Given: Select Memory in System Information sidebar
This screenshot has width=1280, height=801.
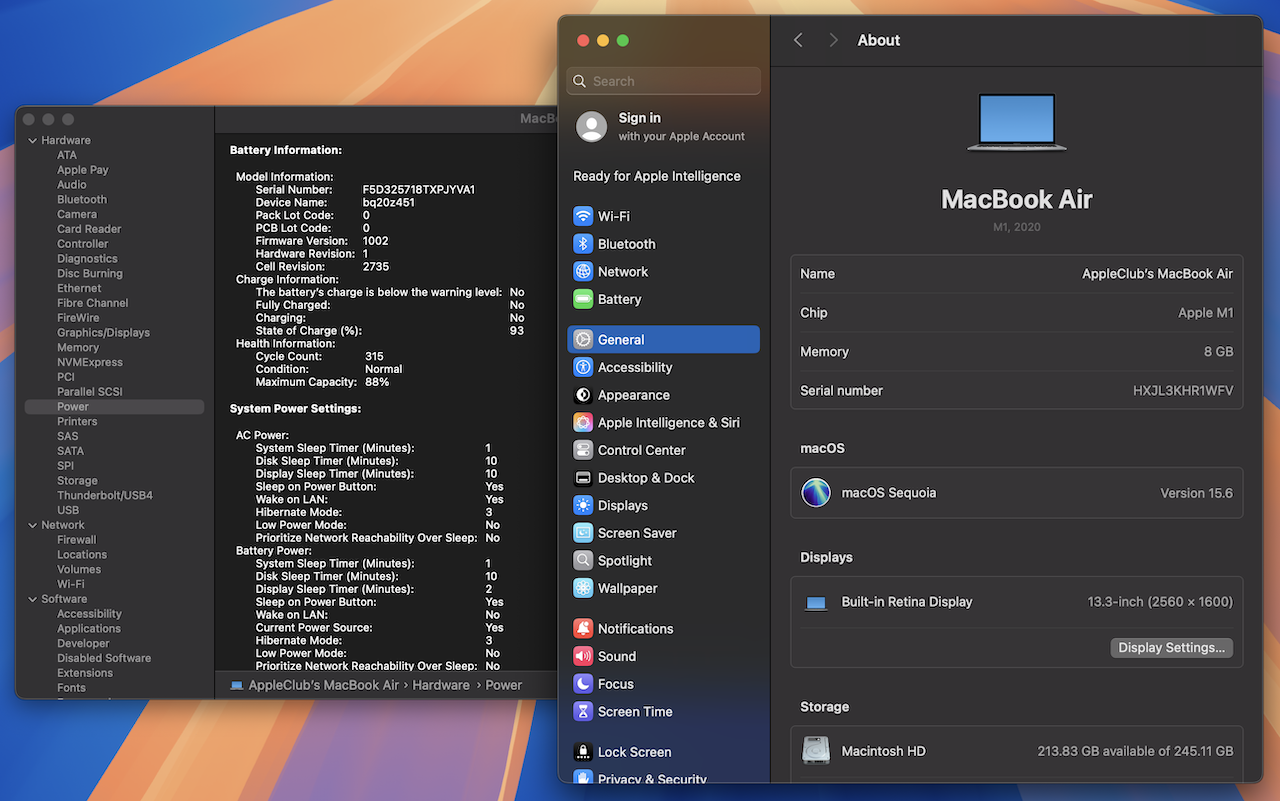Looking at the screenshot, I should (x=78, y=348).
